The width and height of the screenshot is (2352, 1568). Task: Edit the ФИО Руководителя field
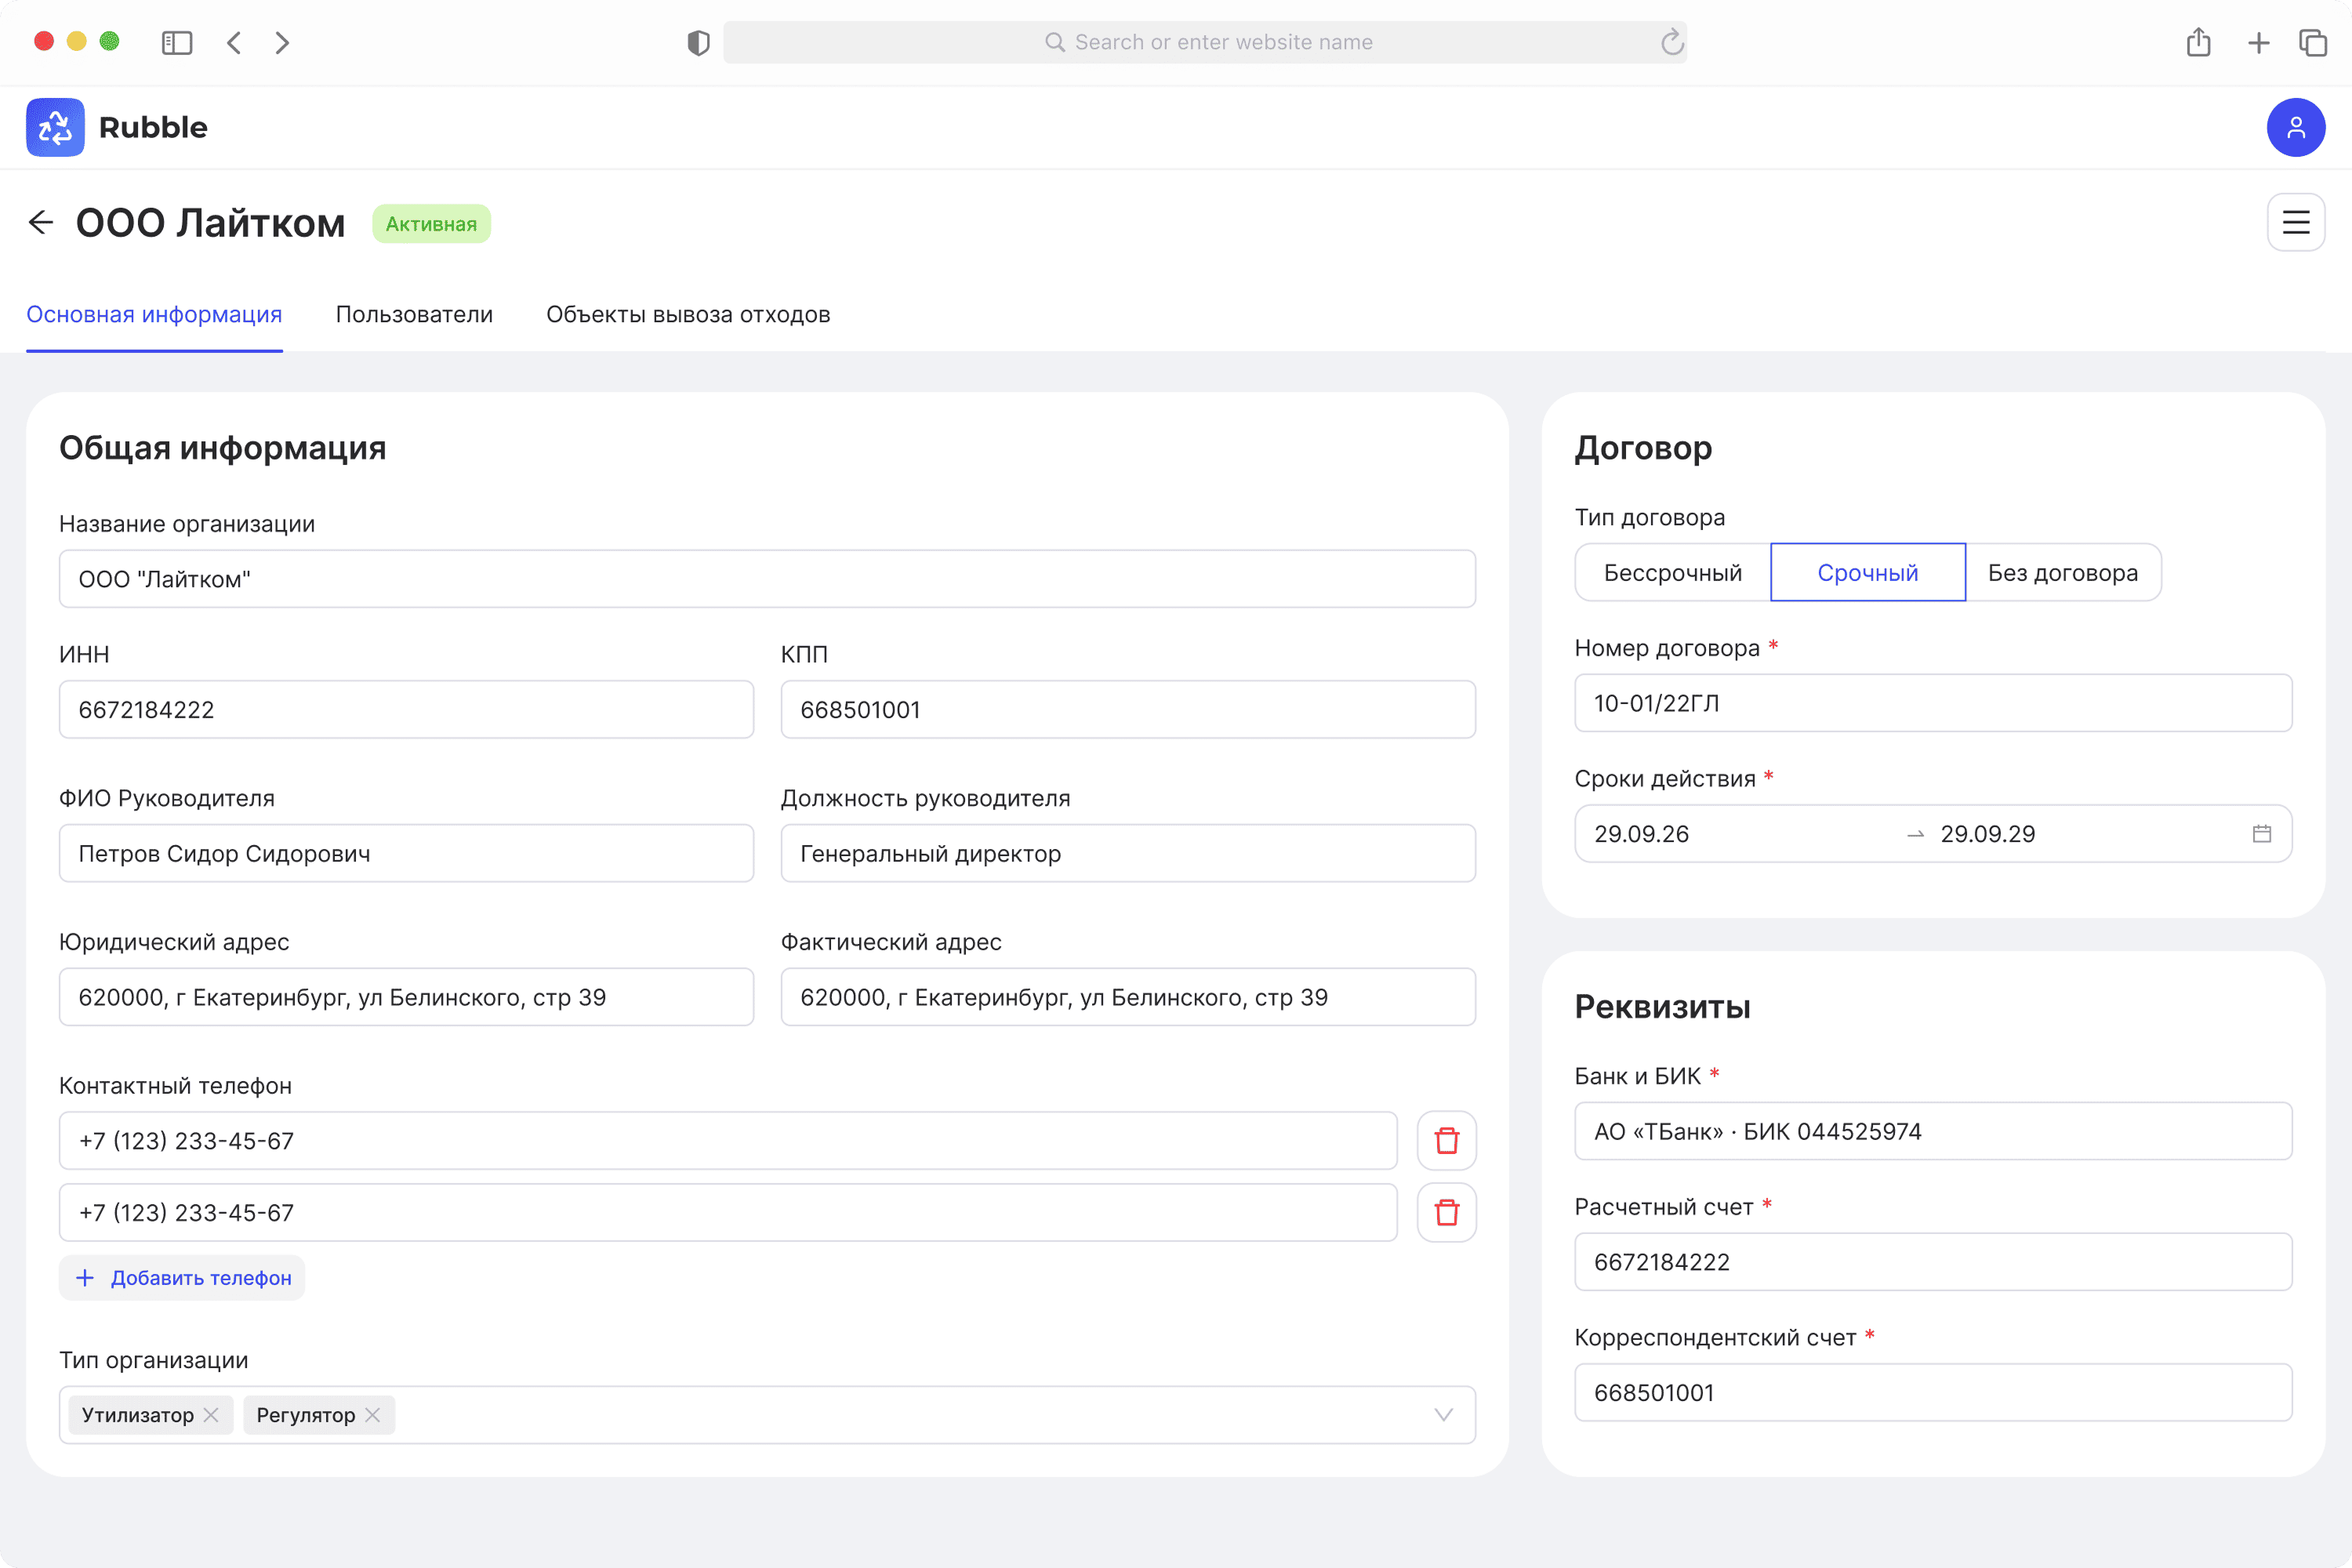406,853
